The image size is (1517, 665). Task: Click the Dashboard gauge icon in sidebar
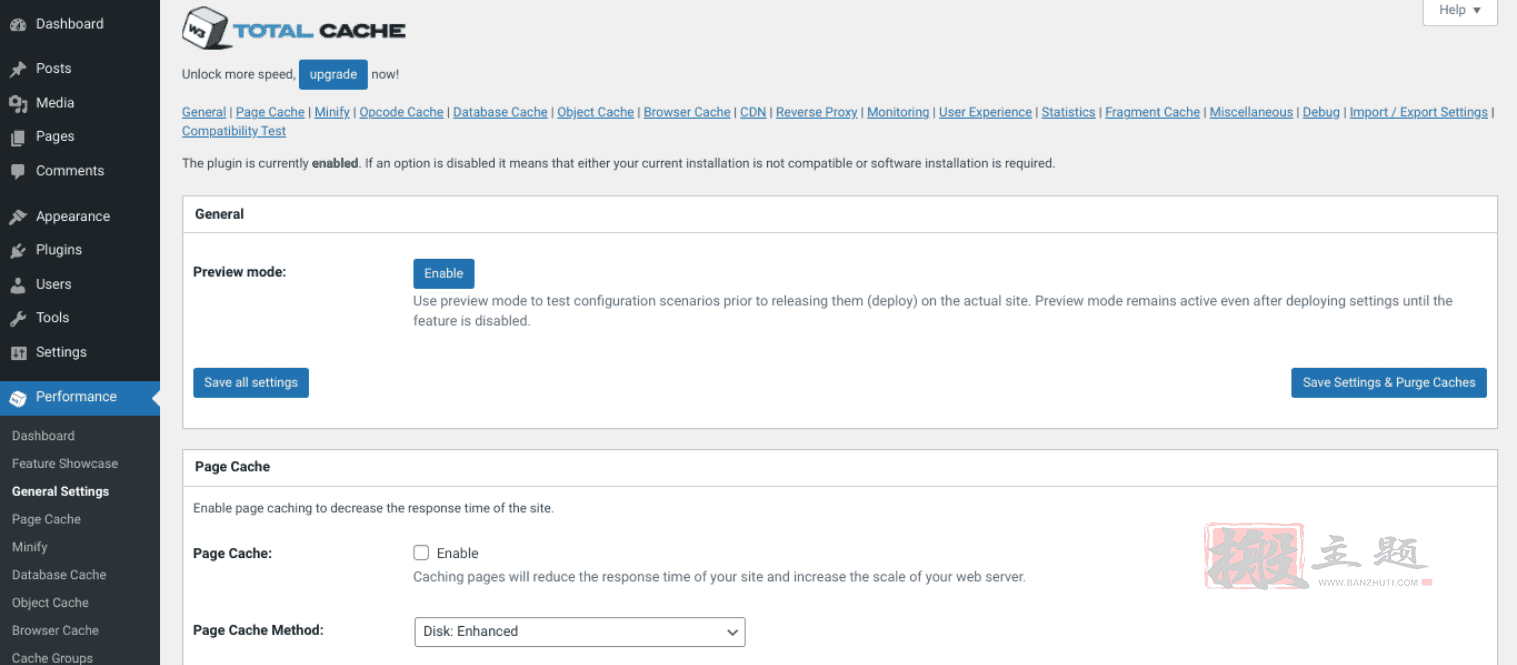[x=18, y=25]
